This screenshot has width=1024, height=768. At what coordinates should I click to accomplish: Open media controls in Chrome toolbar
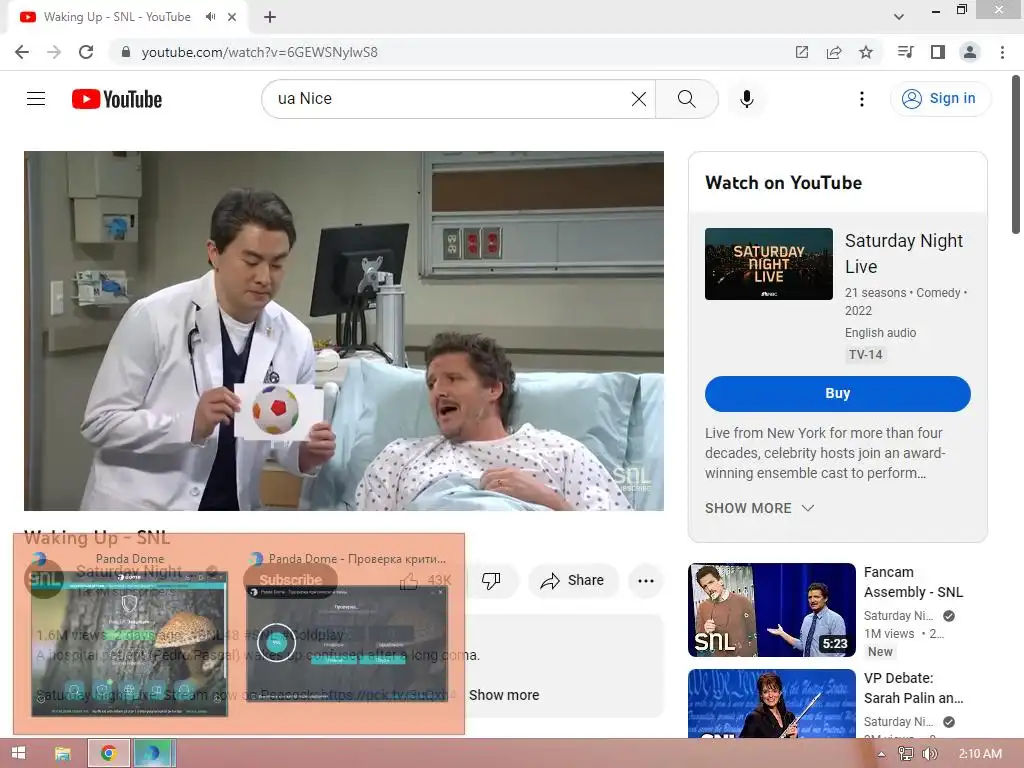[x=905, y=52]
